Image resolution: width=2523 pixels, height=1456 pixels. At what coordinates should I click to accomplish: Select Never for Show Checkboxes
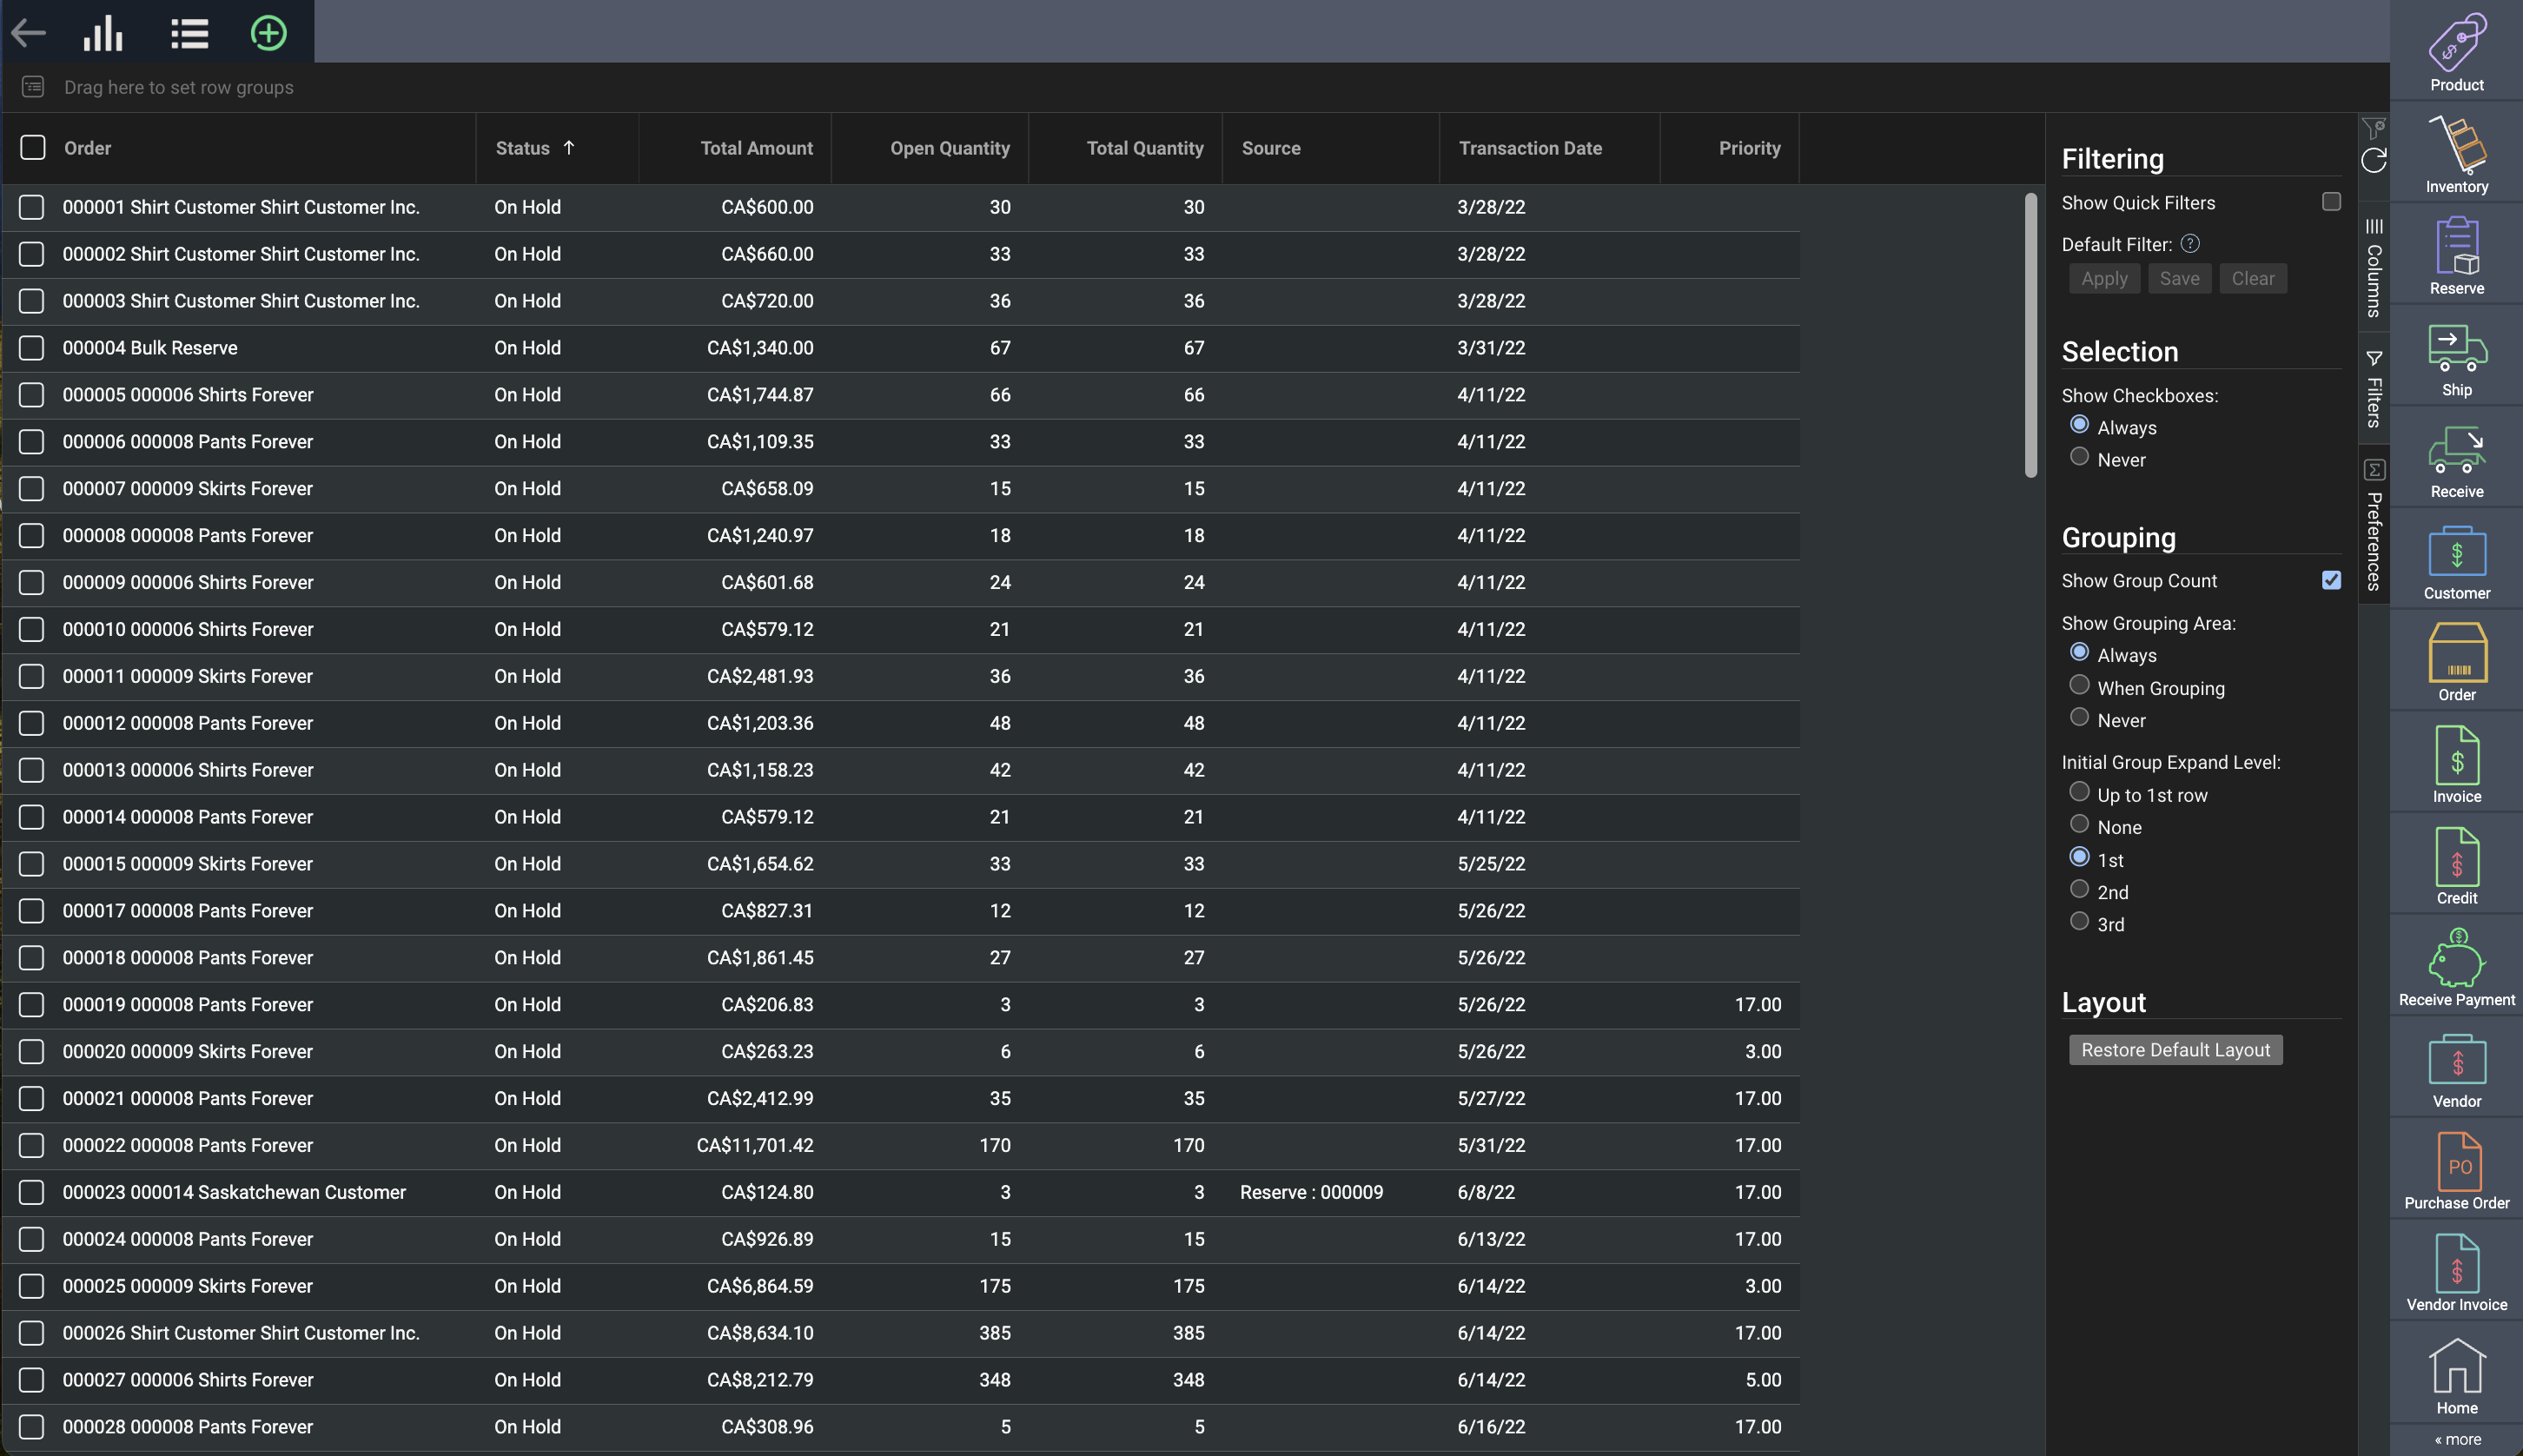coord(2079,457)
